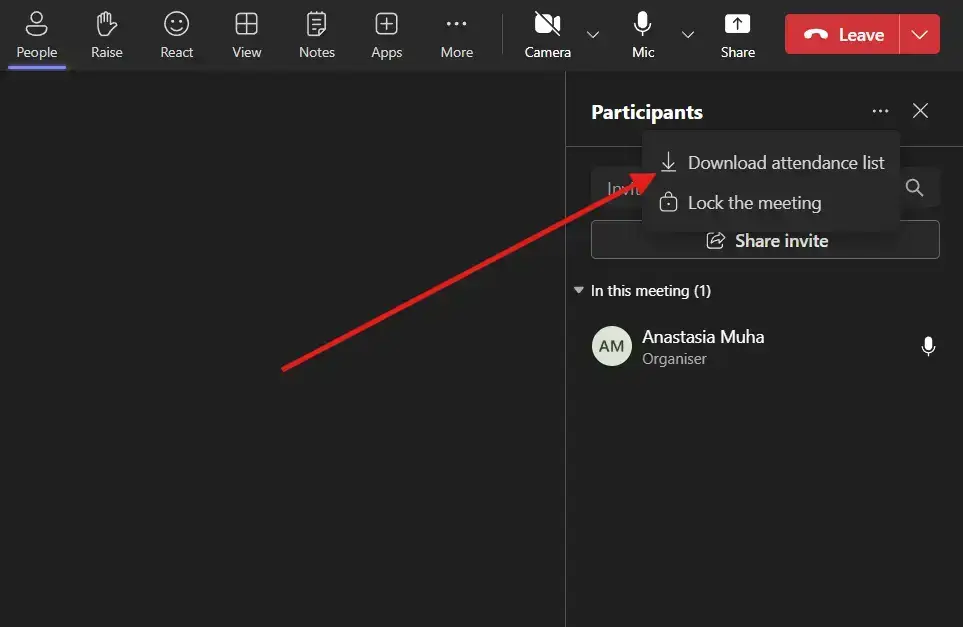
Task: Expand camera options dropdown arrow
Action: (x=593, y=35)
